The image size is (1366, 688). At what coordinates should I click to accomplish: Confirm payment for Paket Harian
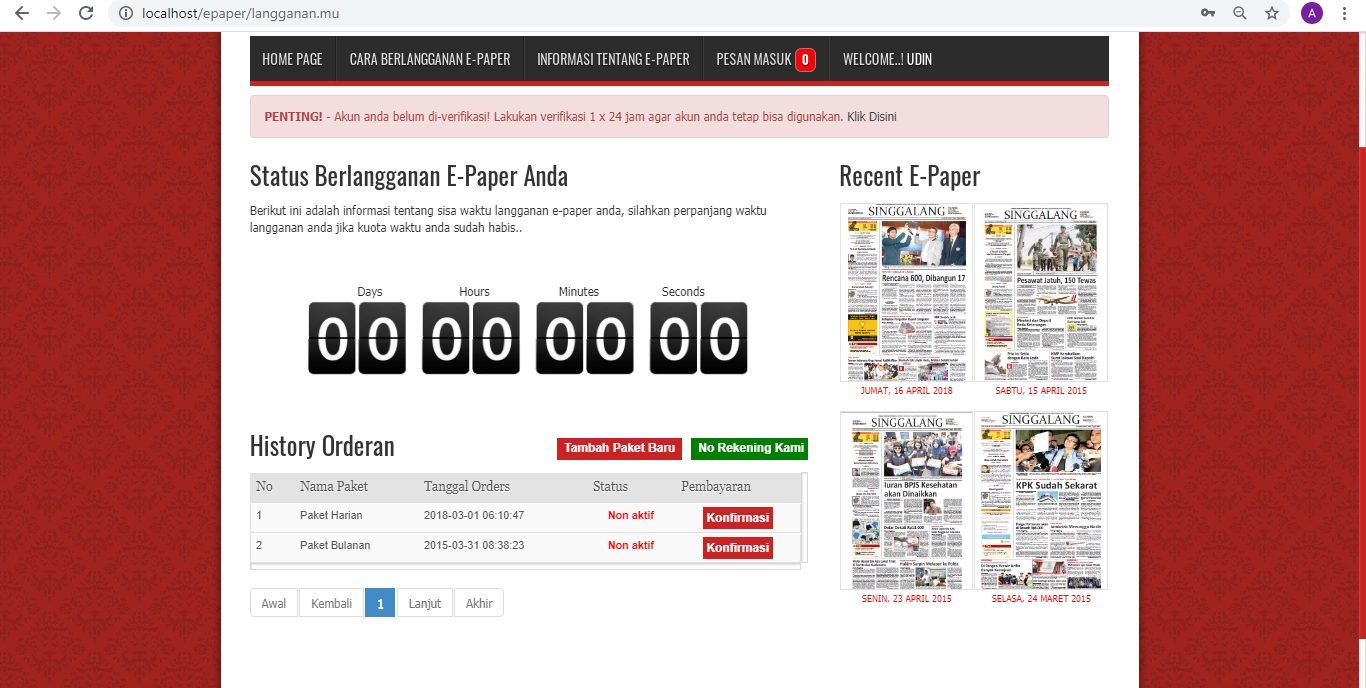737,518
